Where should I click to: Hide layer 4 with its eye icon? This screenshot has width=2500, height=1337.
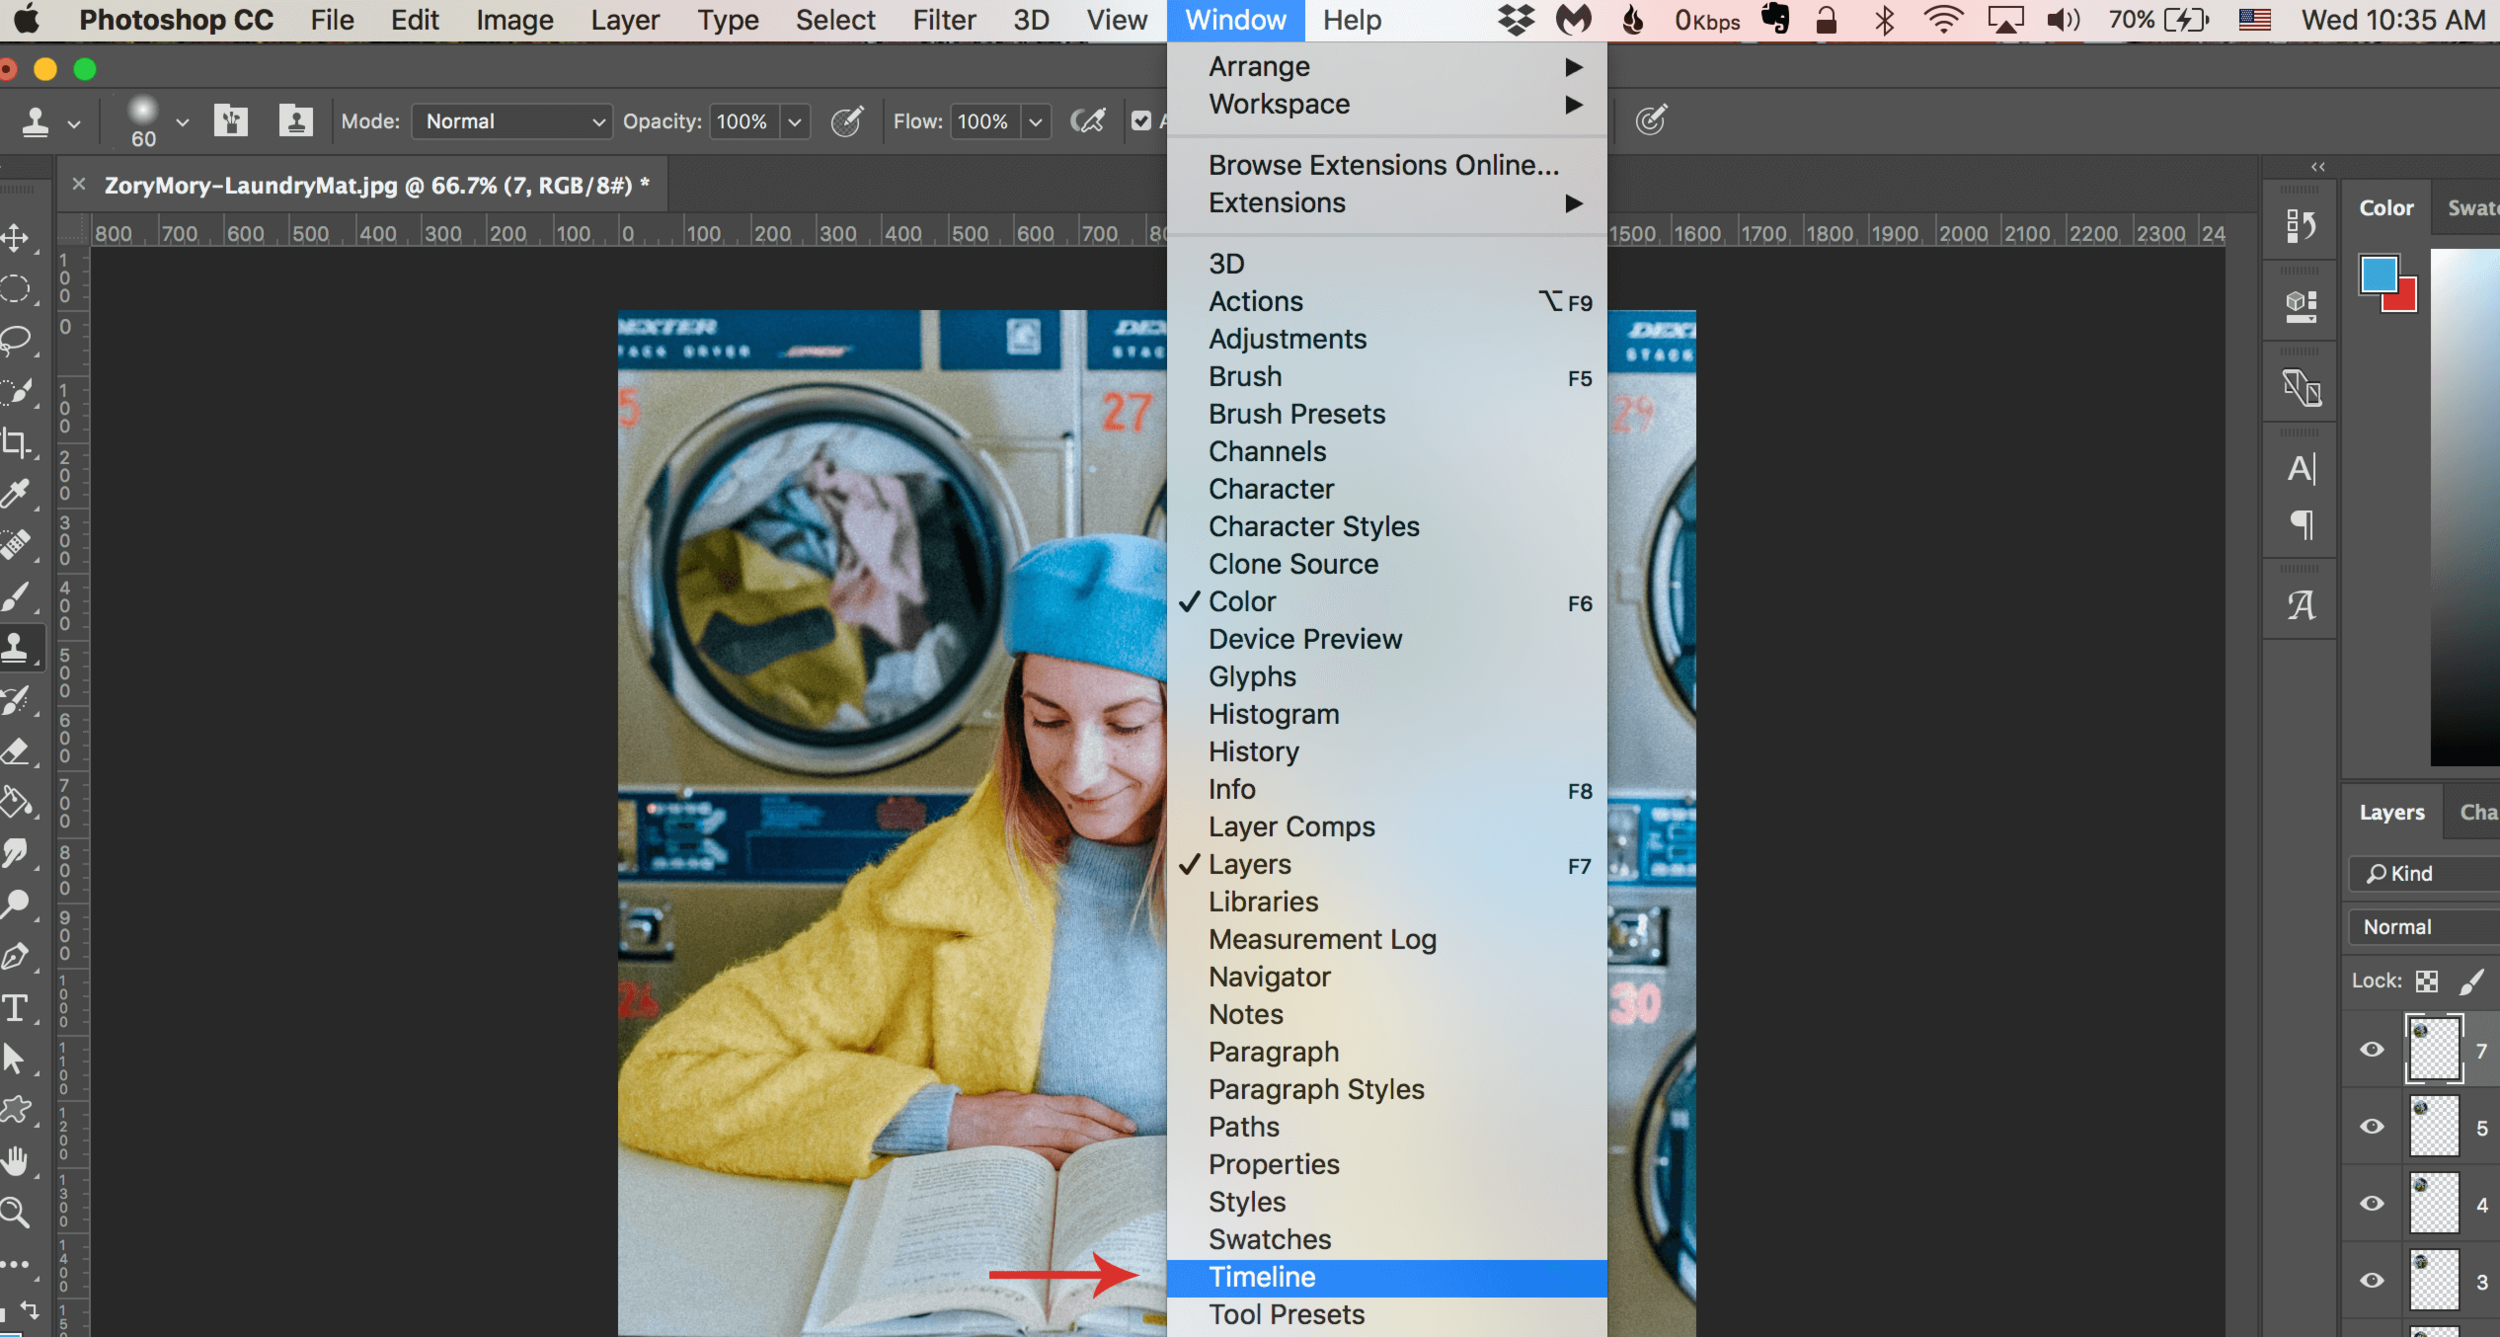[x=2371, y=1203]
